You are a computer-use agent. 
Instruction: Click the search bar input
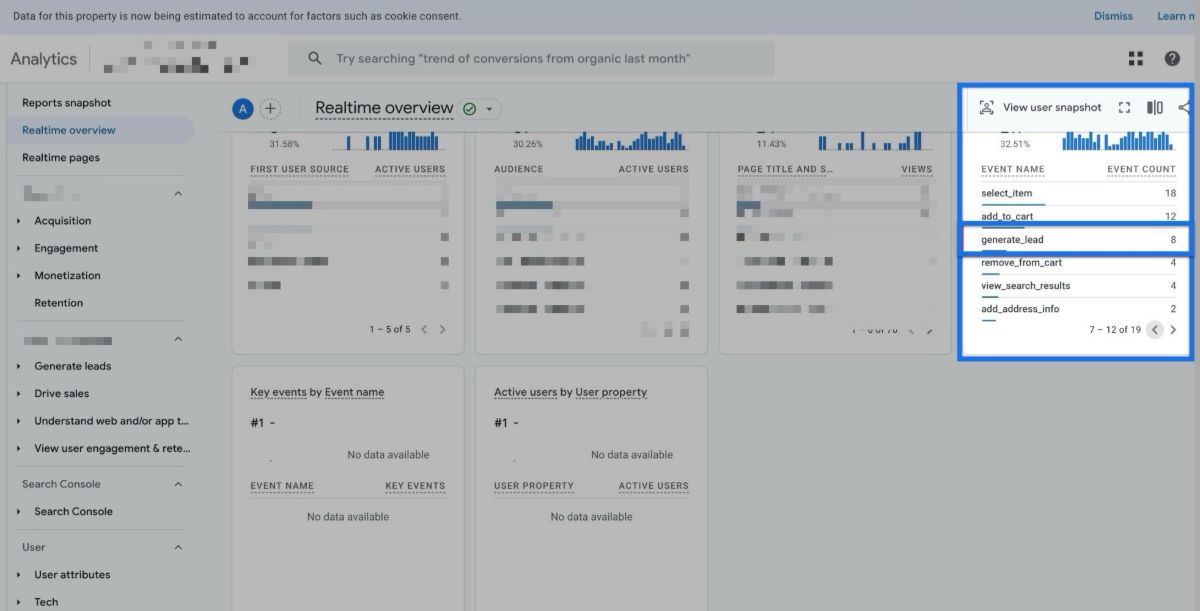pyautogui.click(x=530, y=59)
